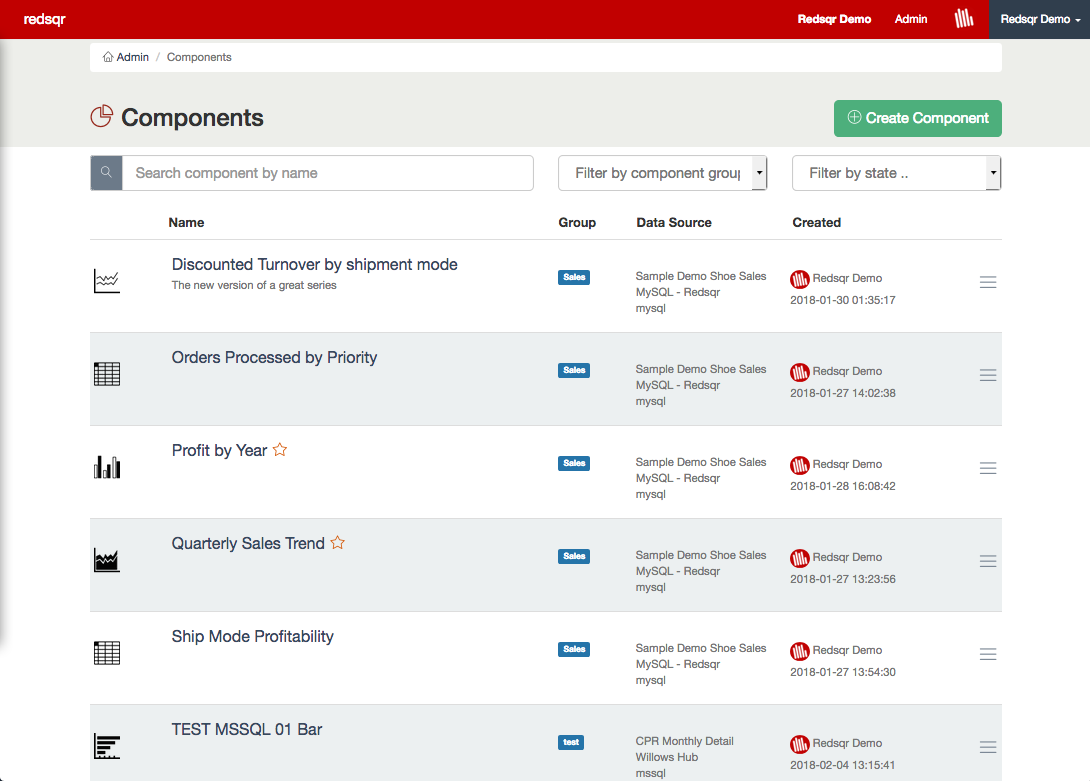Click 'The new version of a great series' description
Screen dimensions: 1090x781
point(254,285)
